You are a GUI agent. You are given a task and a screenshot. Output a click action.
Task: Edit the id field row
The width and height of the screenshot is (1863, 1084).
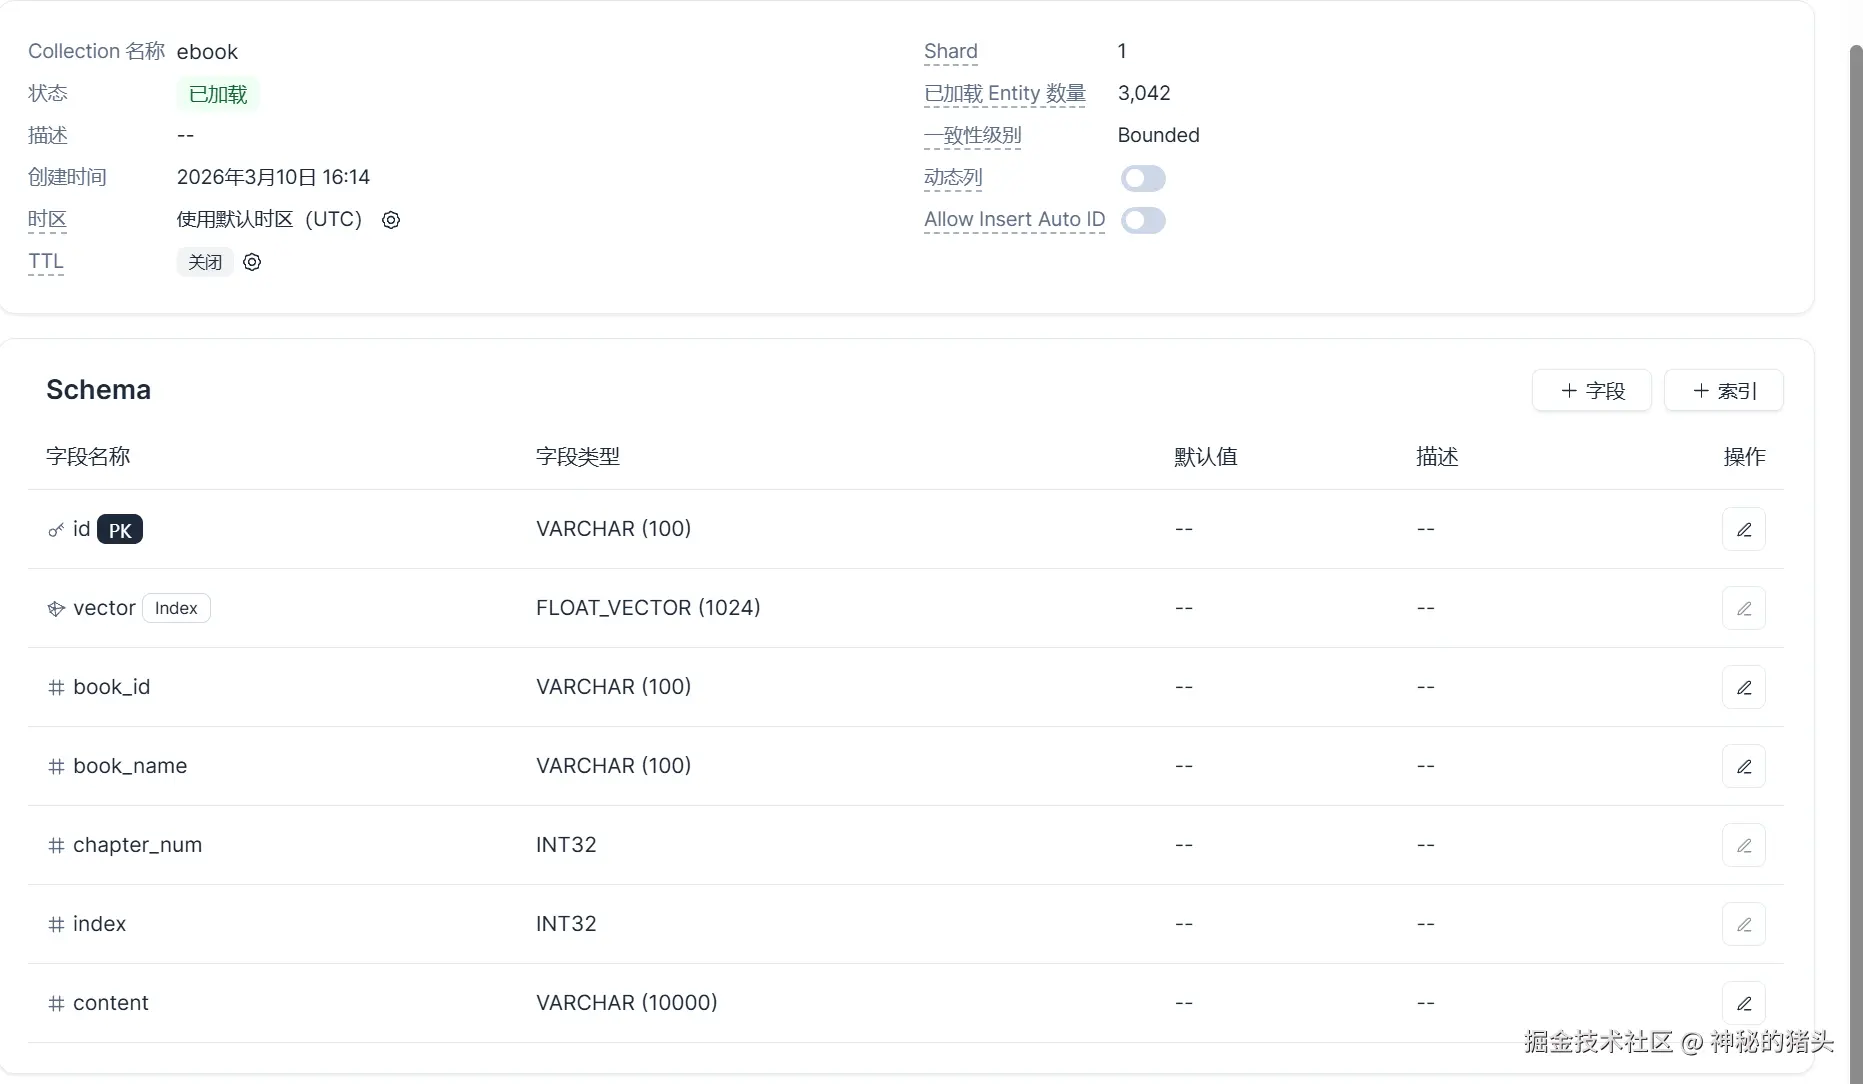click(x=1743, y=530)
